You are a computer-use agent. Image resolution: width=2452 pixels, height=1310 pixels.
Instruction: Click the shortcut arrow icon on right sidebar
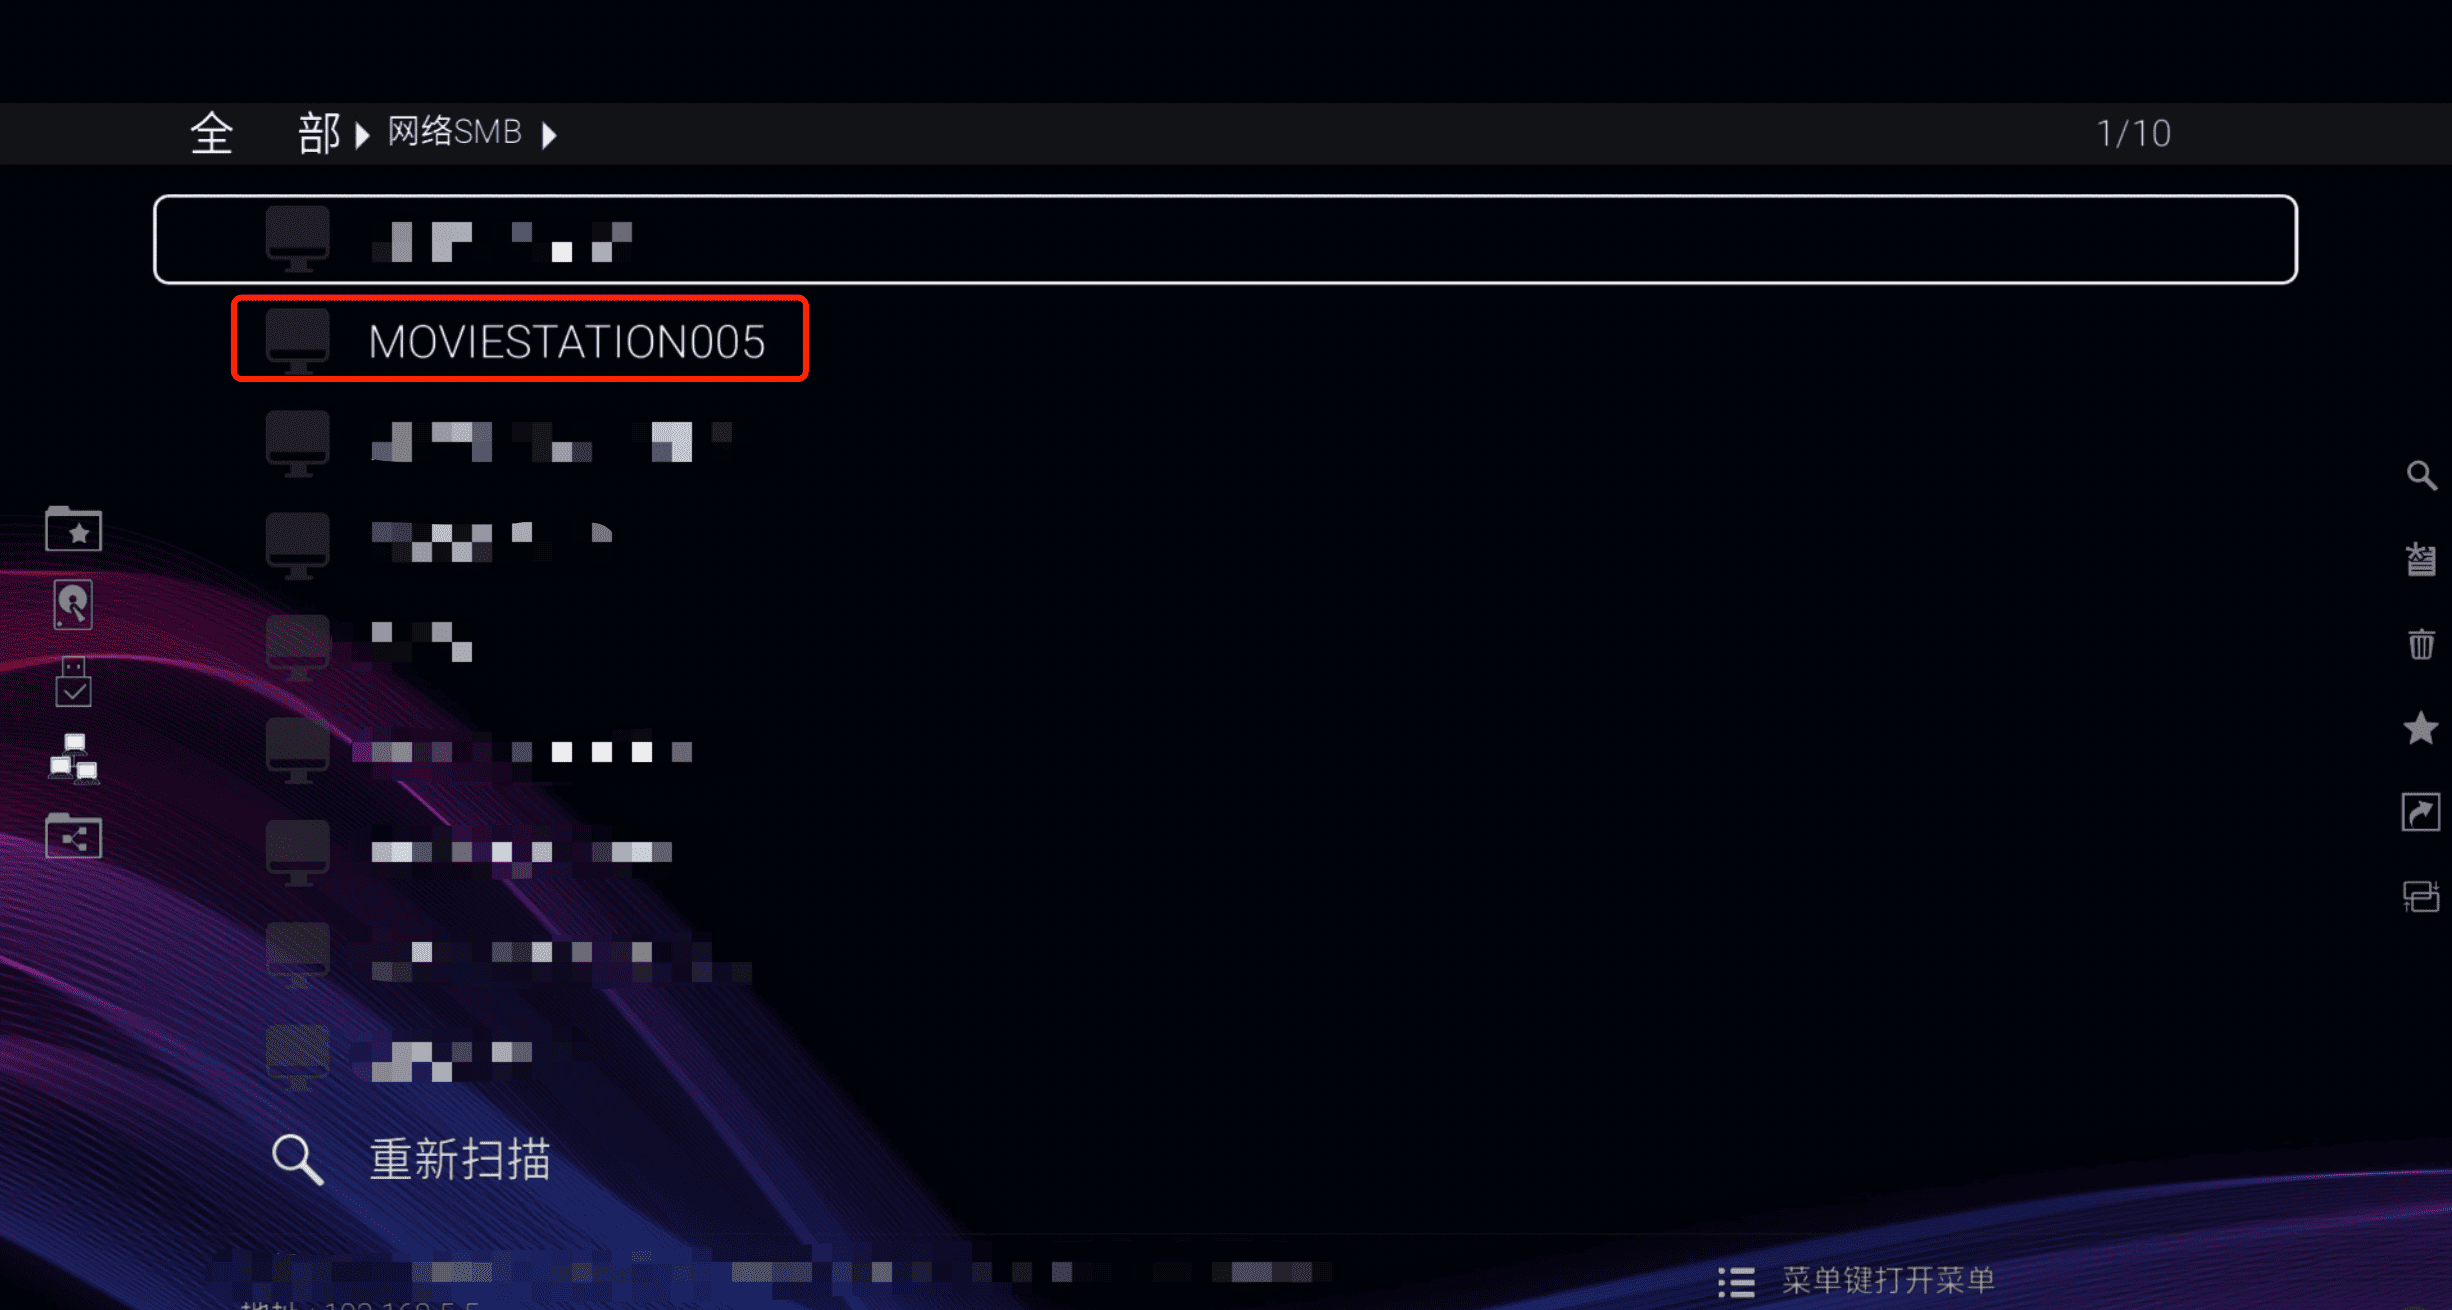click(2421, 812)
